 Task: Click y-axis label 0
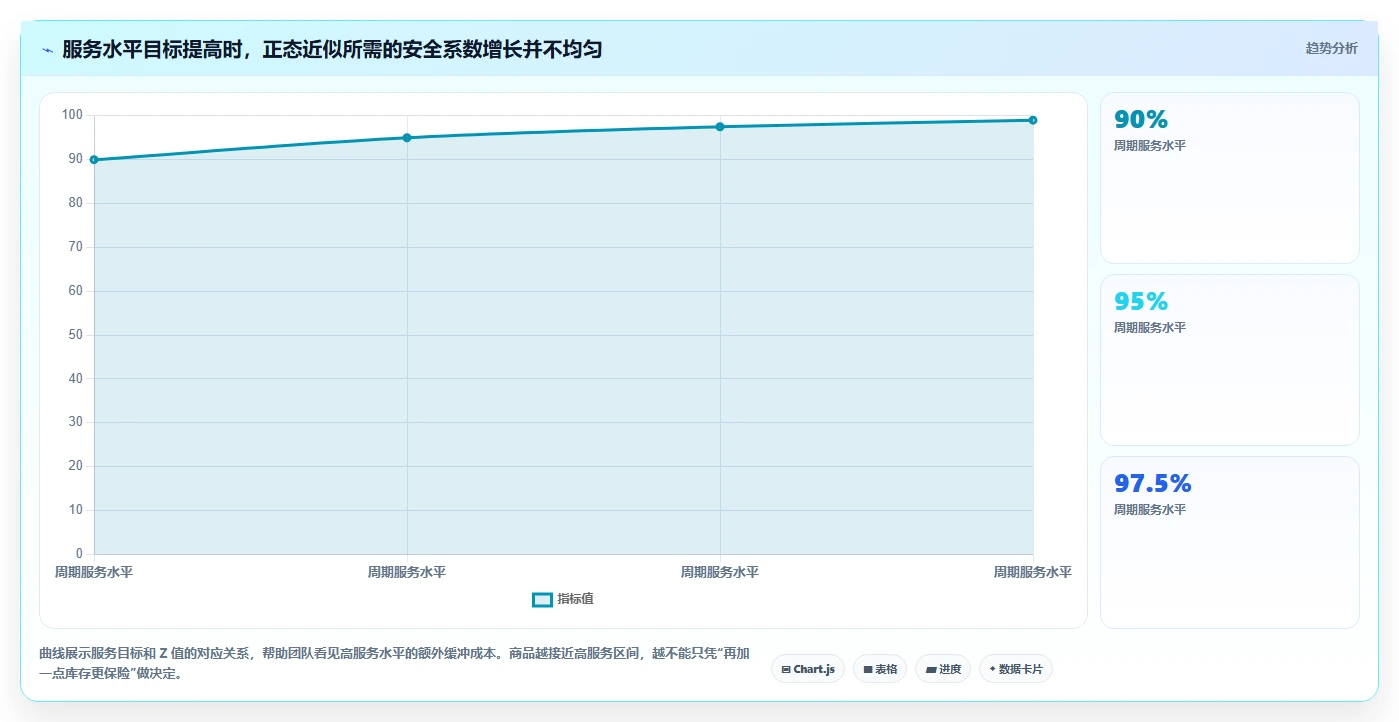point(80,554)
